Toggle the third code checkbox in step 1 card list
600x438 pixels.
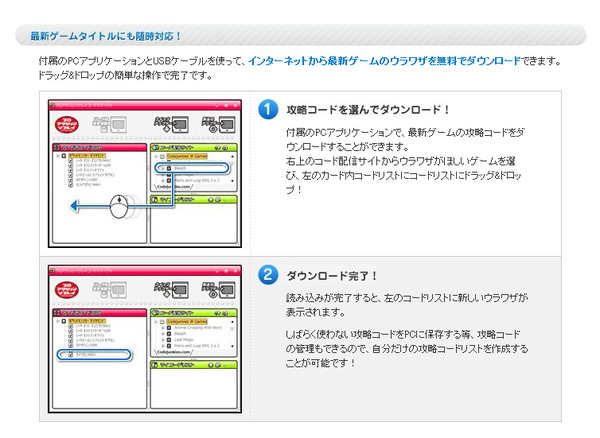70,170
